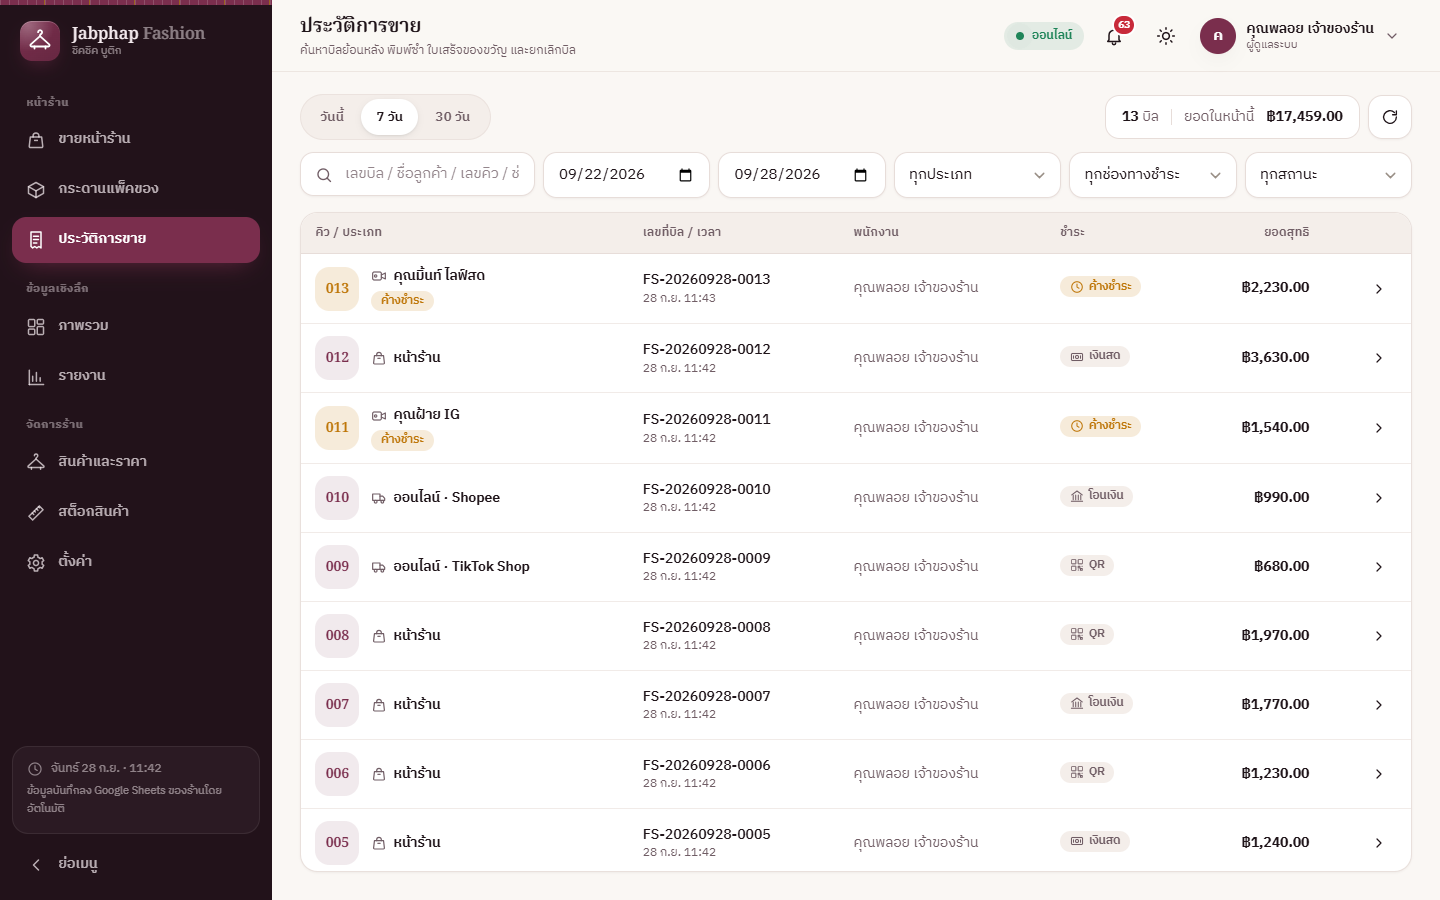This screenshot has width=1440, height=900.
Task: Click the Jabphap Fashion hanger logo
Action: pos(40,41)
